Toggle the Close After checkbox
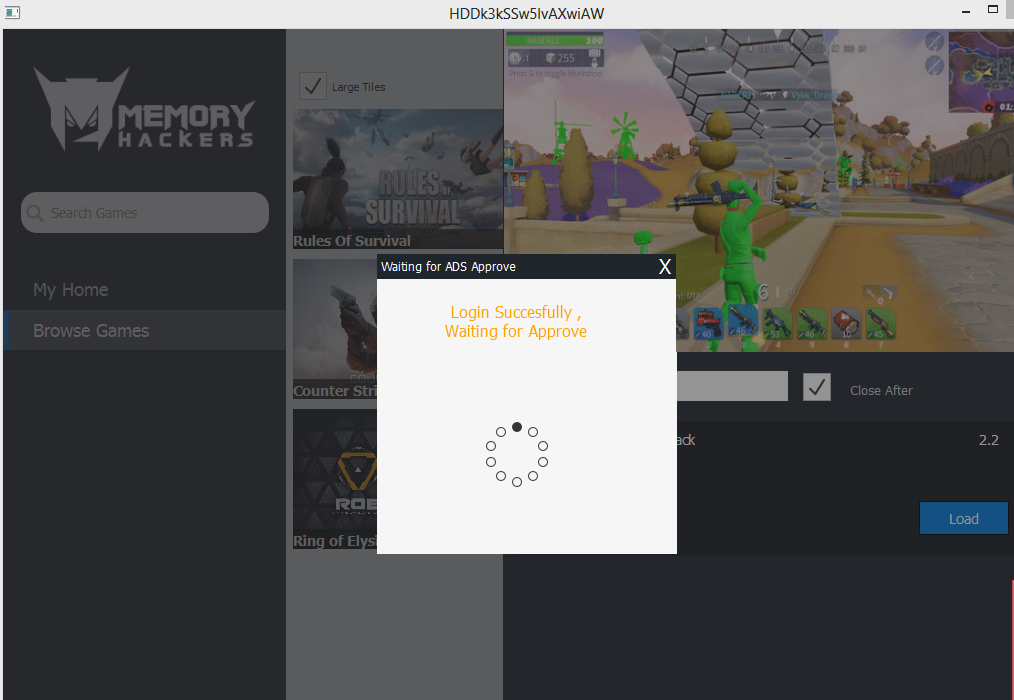 point(817,388)
